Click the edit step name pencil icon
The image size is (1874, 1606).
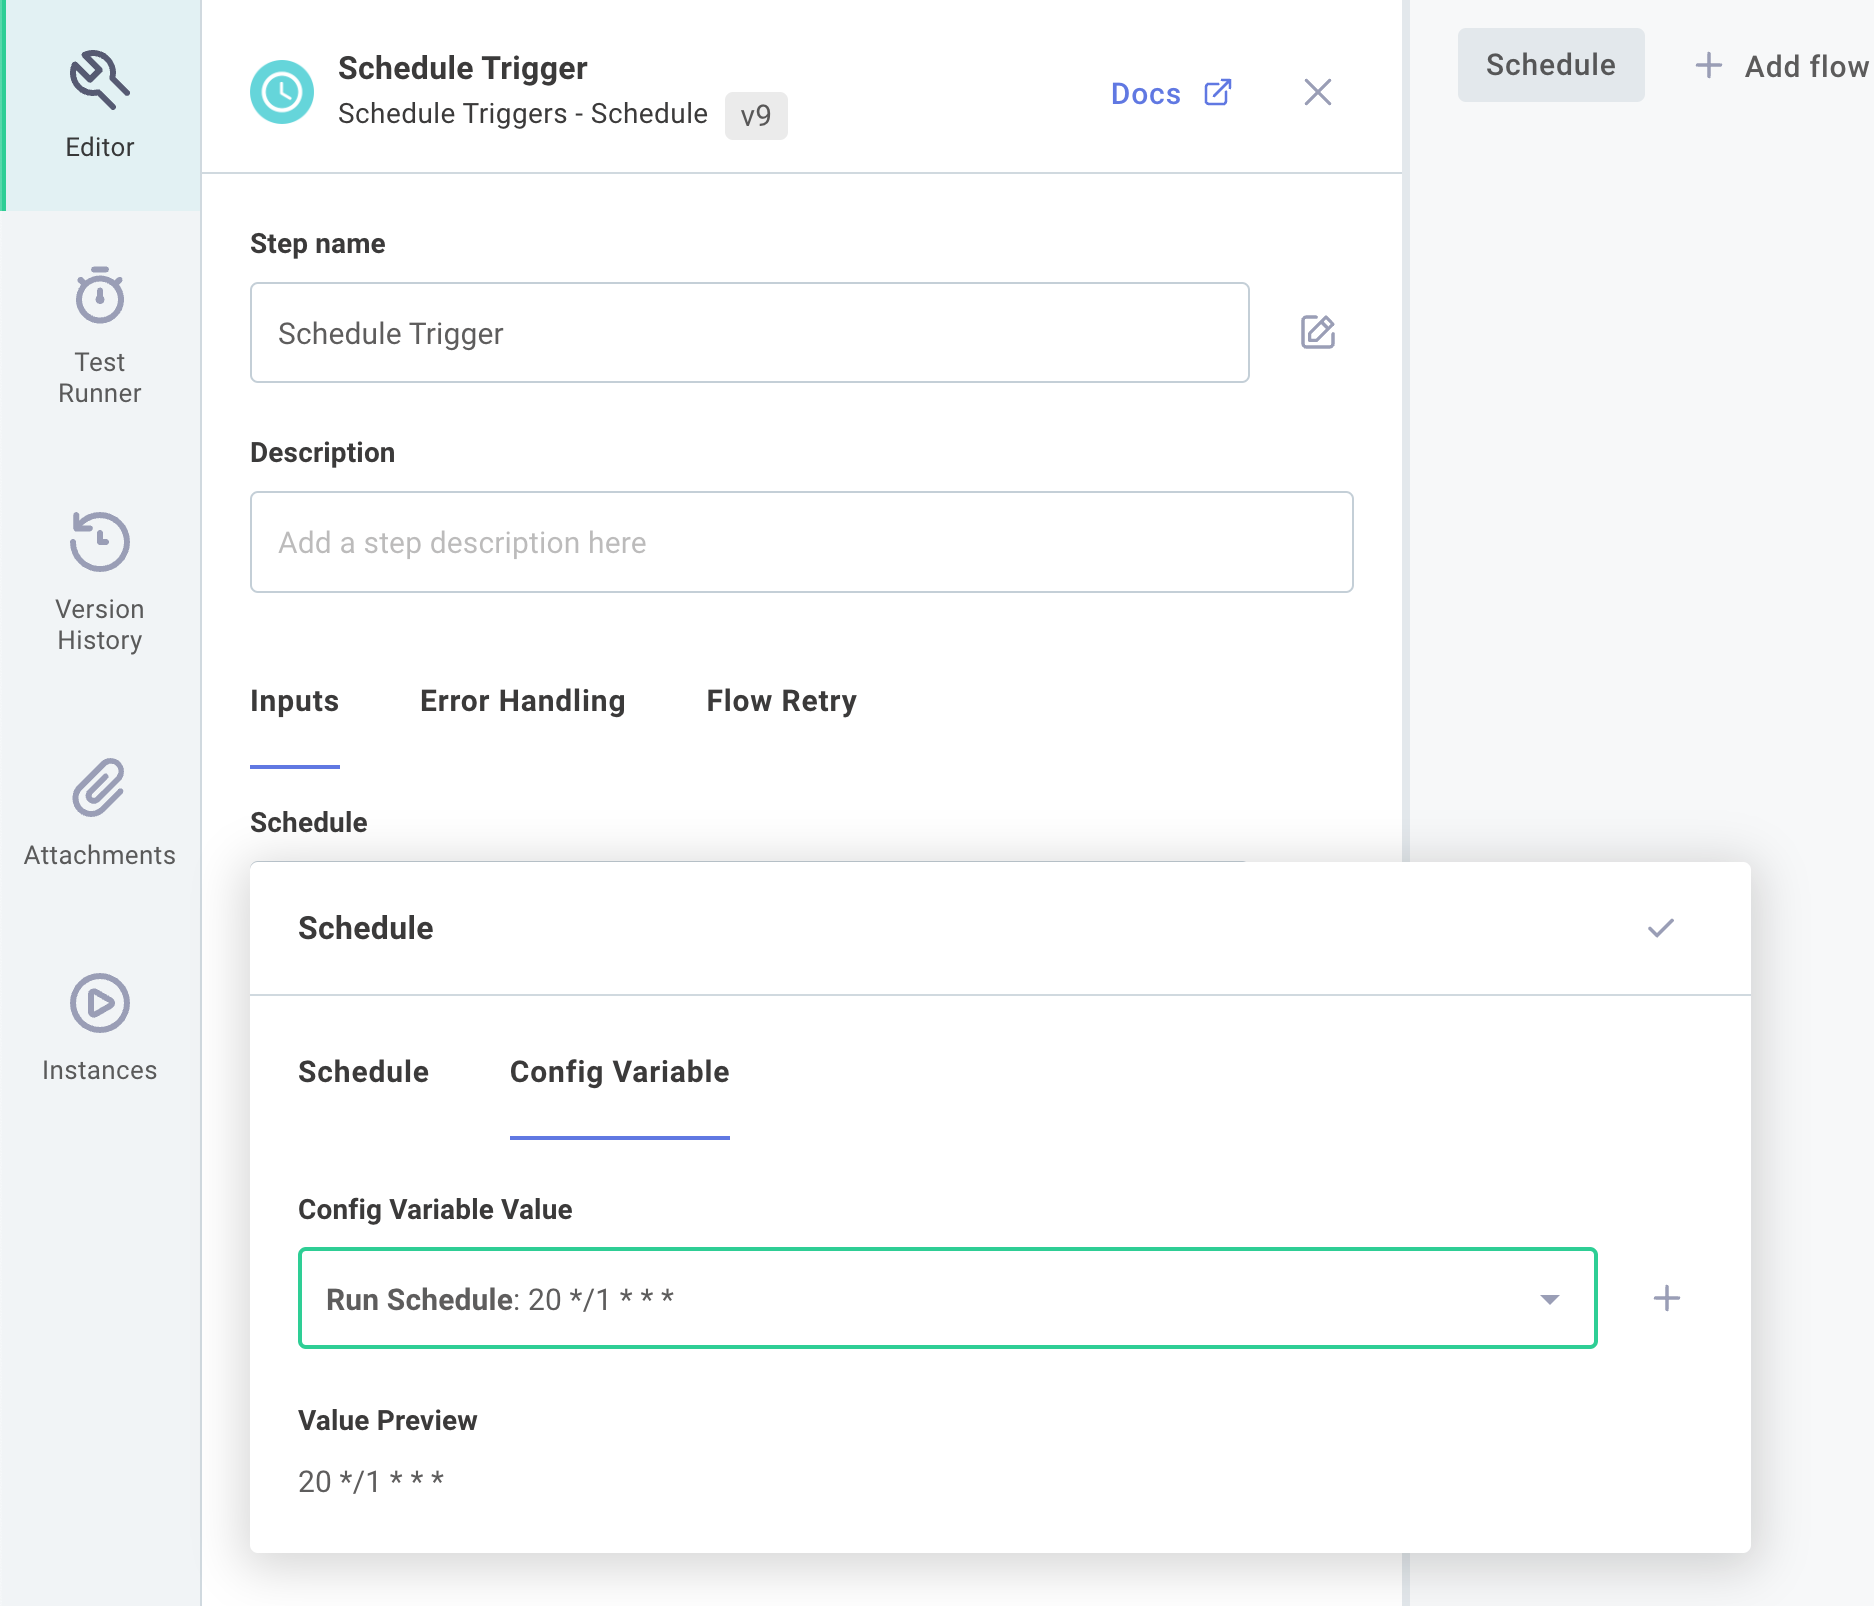coord(1318,332)
